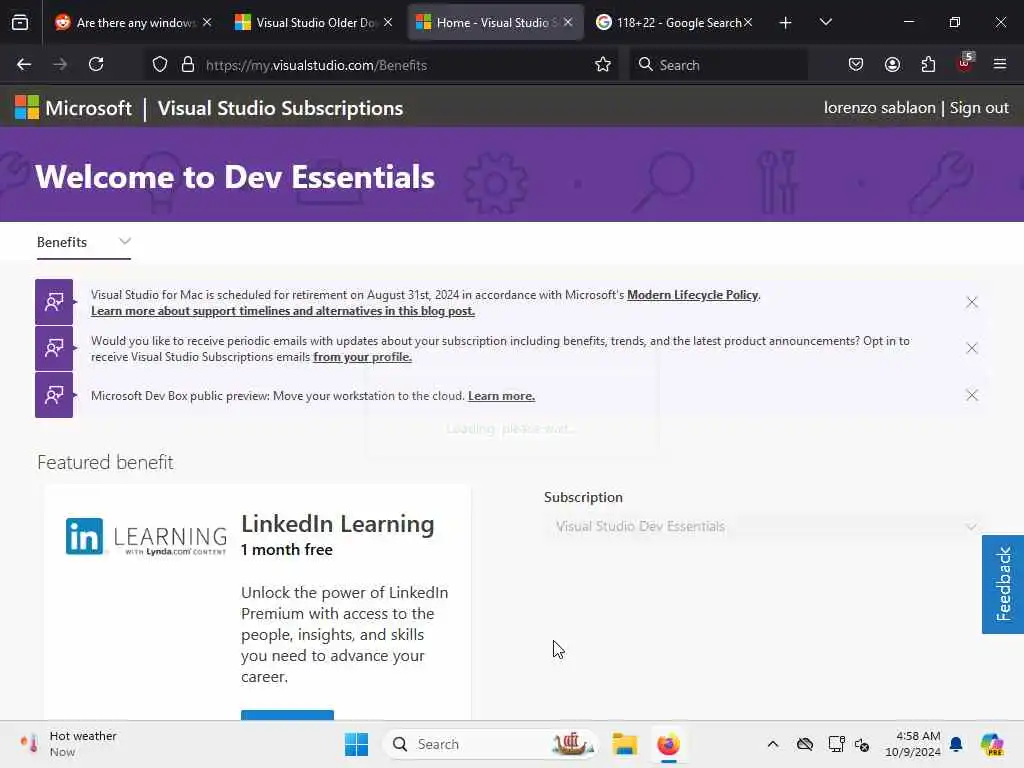Click the Firefox icon on the taskbar
This screenshot has width=1024, height=768.
point(668,744)
